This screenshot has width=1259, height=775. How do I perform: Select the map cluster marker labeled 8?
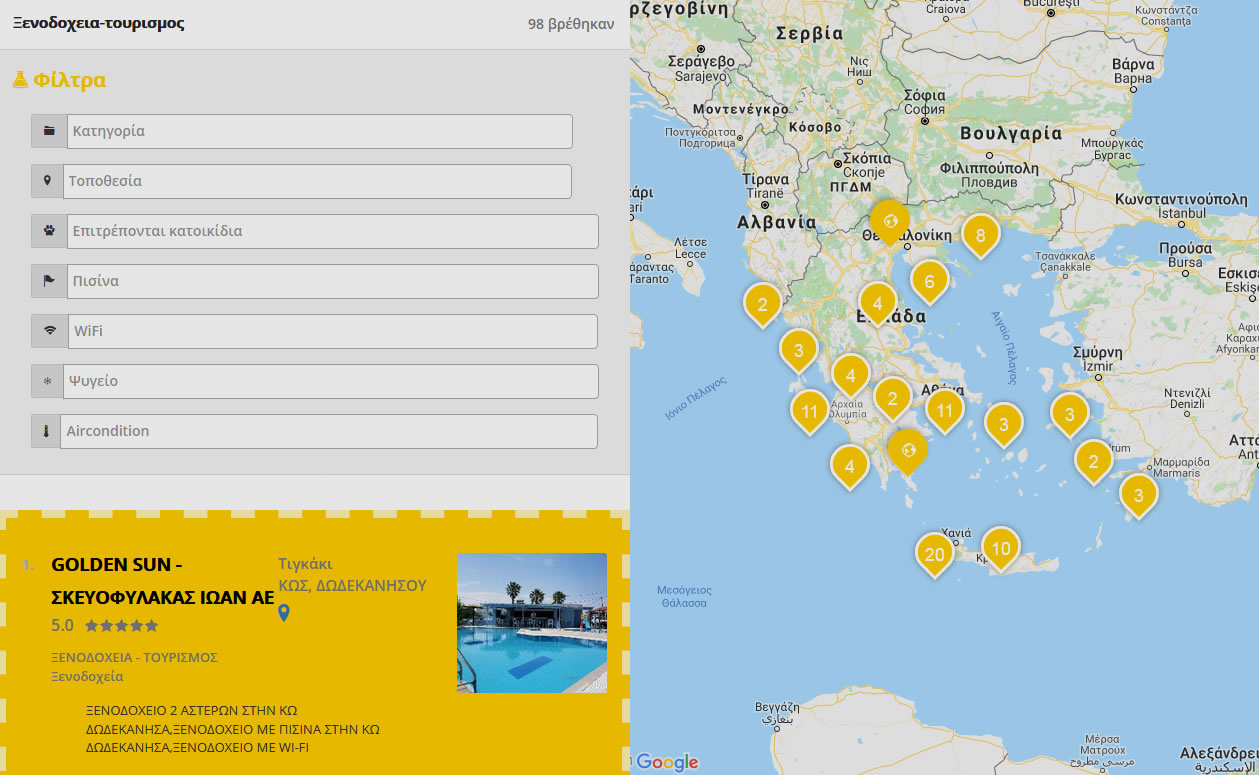click(980, 237)
